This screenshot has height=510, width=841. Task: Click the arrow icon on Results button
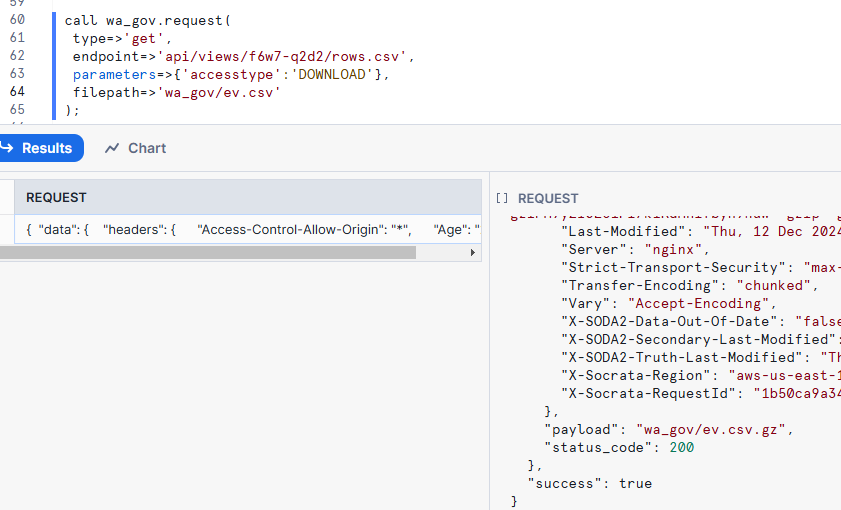click(x=5, y=148)
